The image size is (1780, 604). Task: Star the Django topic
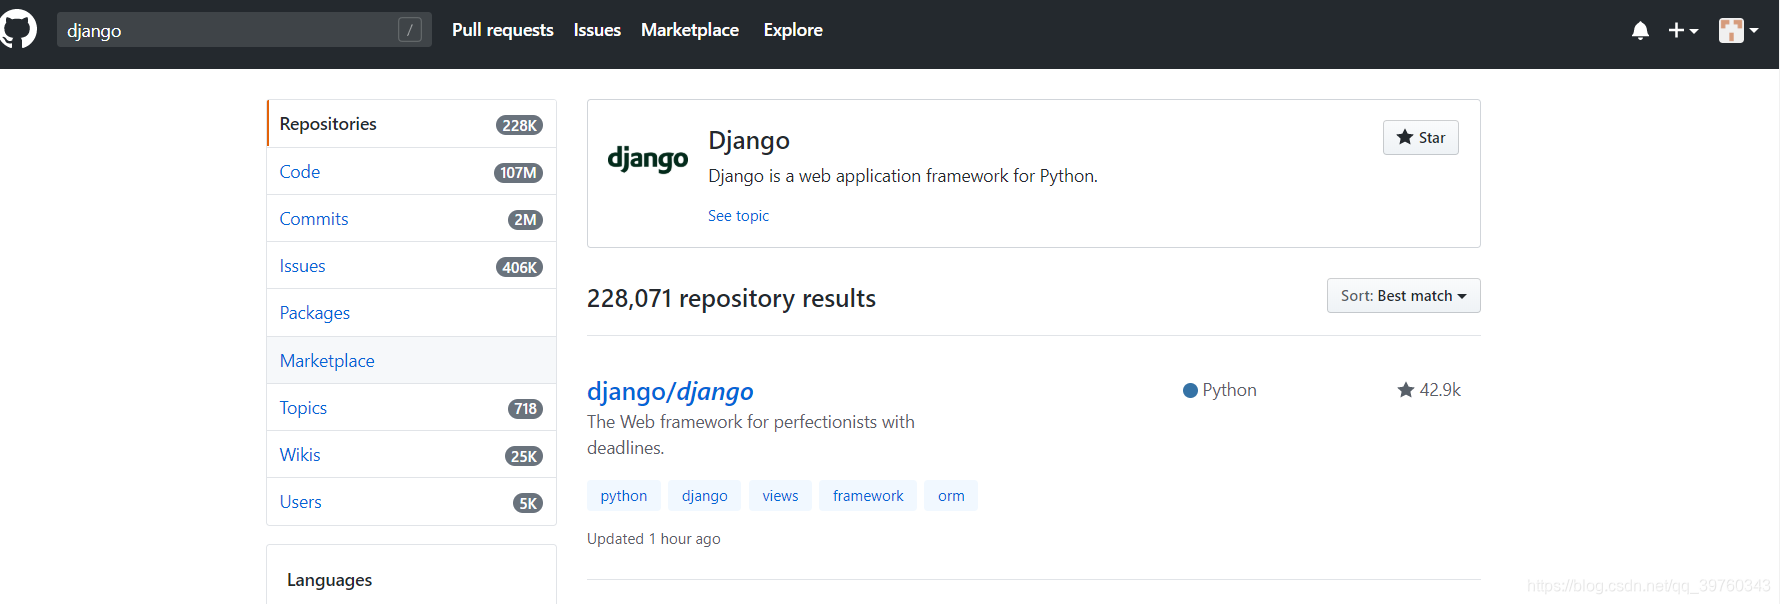pyautogui.click(x=1420, y=137)
